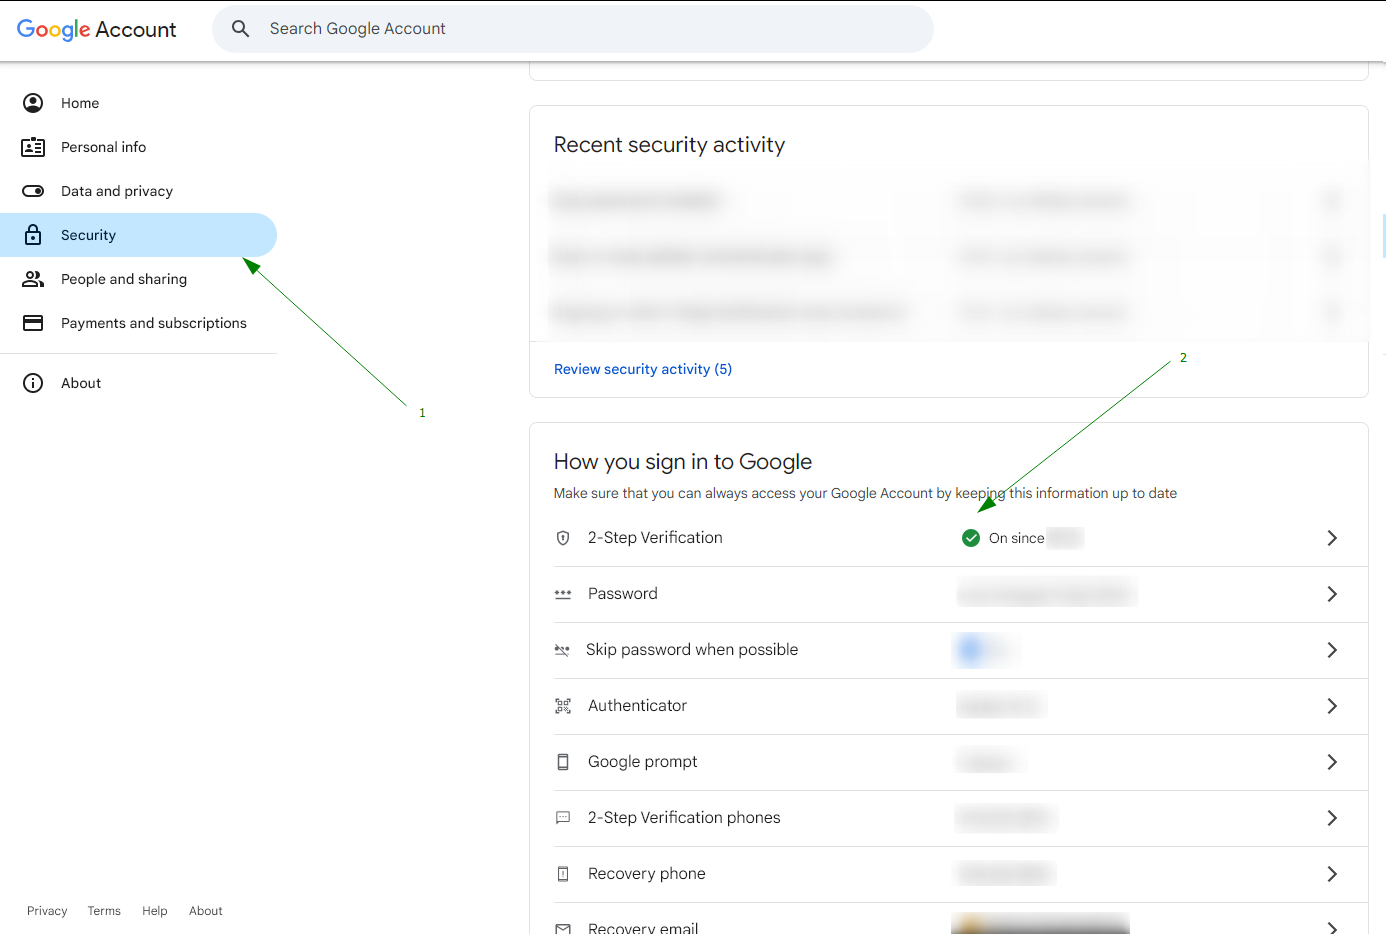Expand the 2-Step Verification row chevron
Image resolution: width=1386 pixels, height=934 pixels.
click(x=1331, y=538)
